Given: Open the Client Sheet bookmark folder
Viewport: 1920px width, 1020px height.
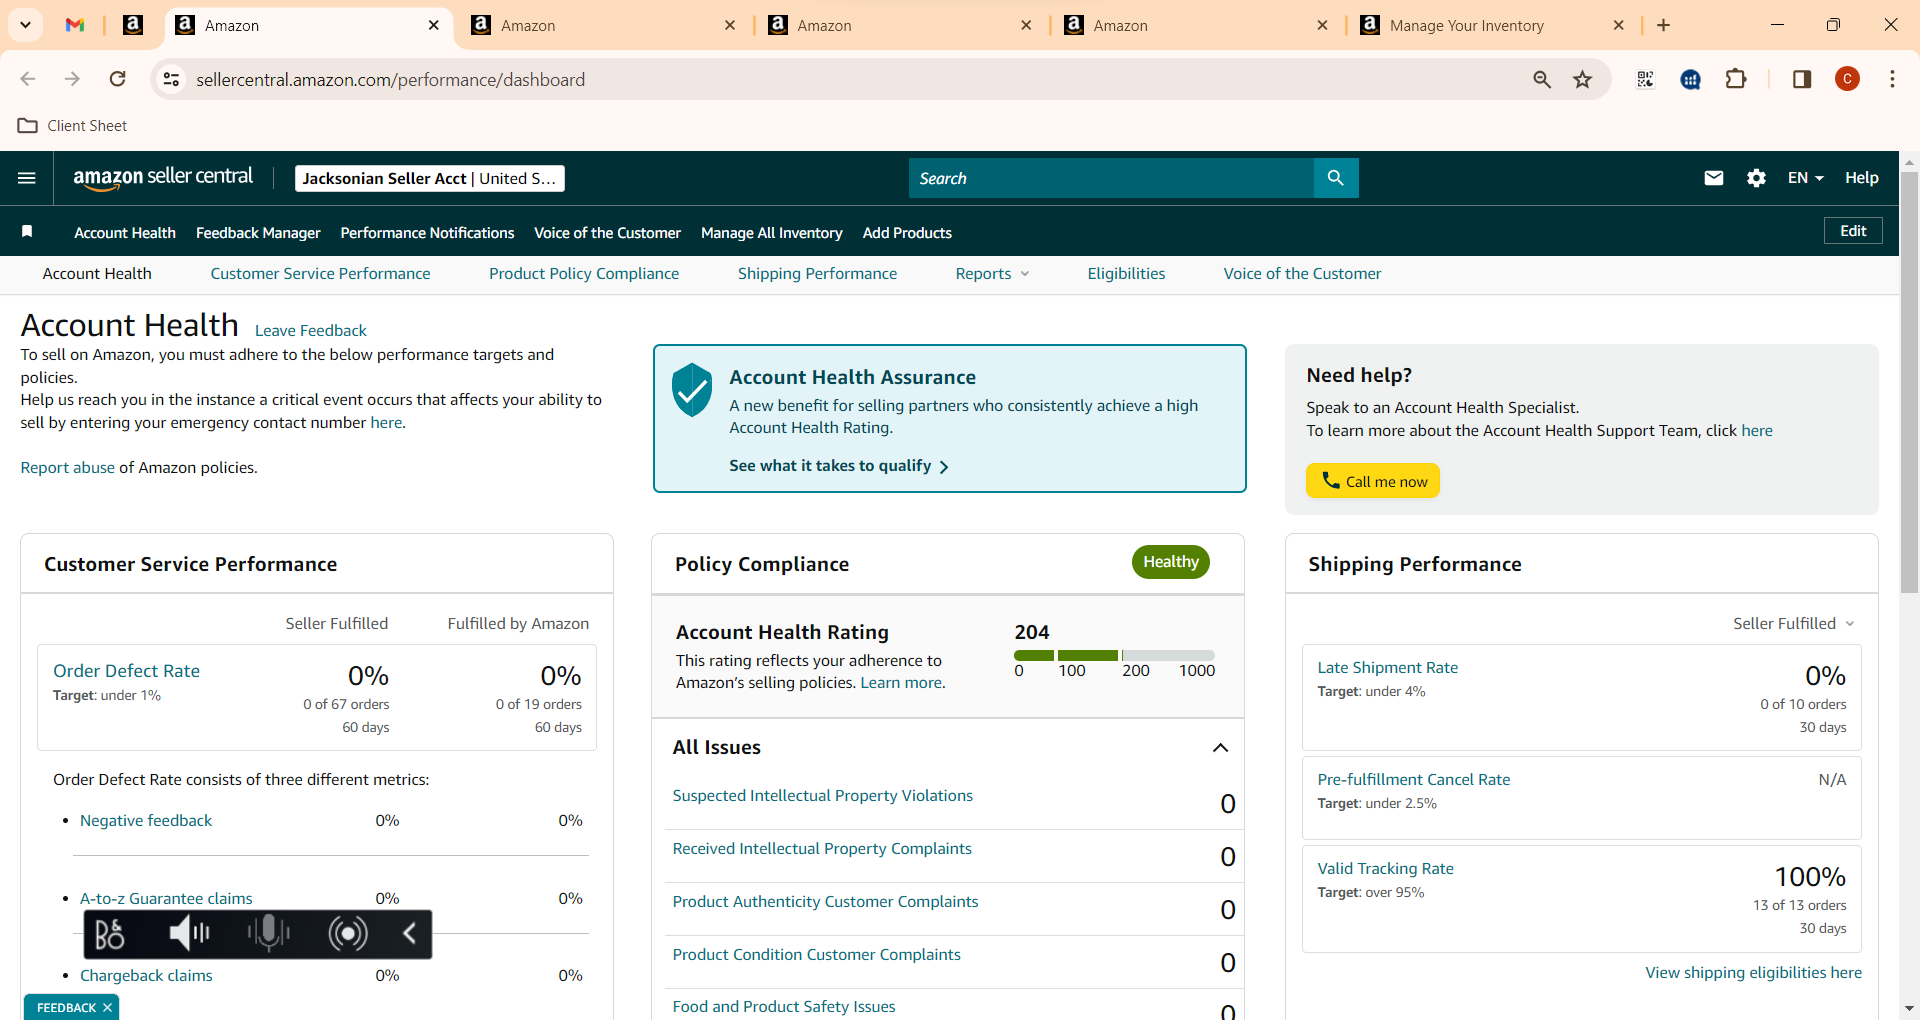Looking at the screenshot, I should (x=73, y=126).
